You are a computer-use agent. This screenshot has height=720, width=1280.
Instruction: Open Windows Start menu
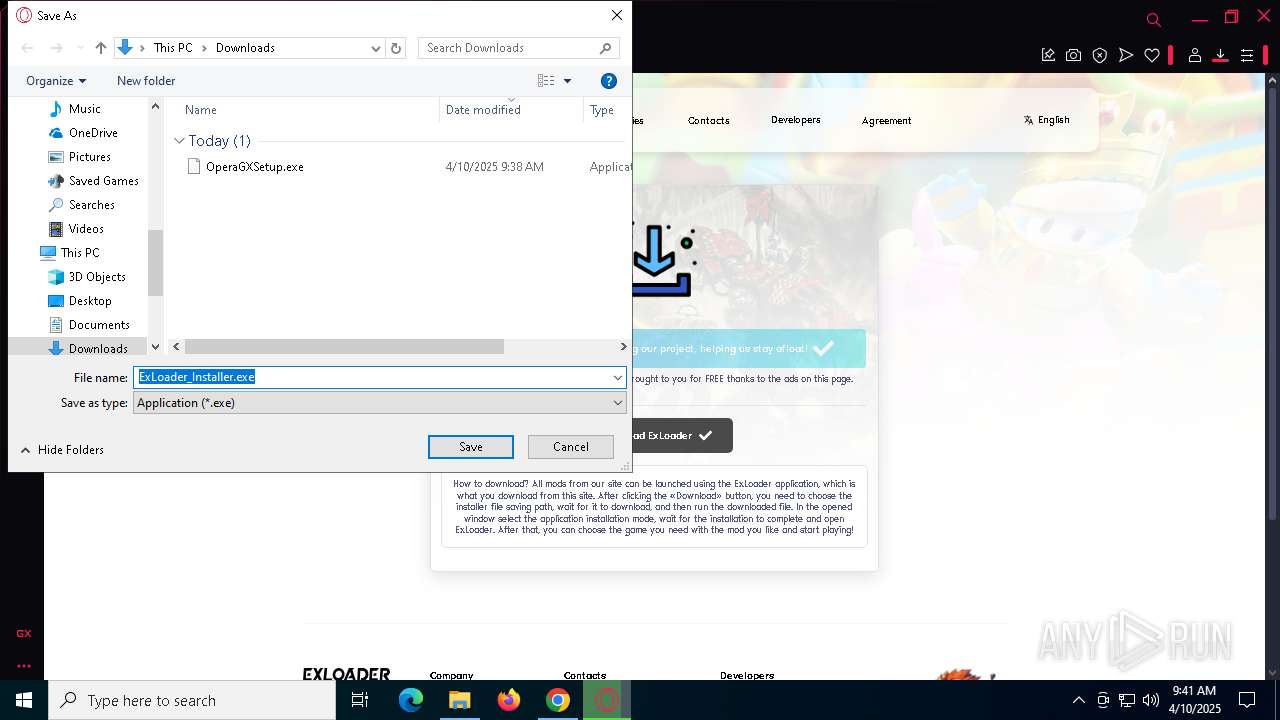pos(24,700)
